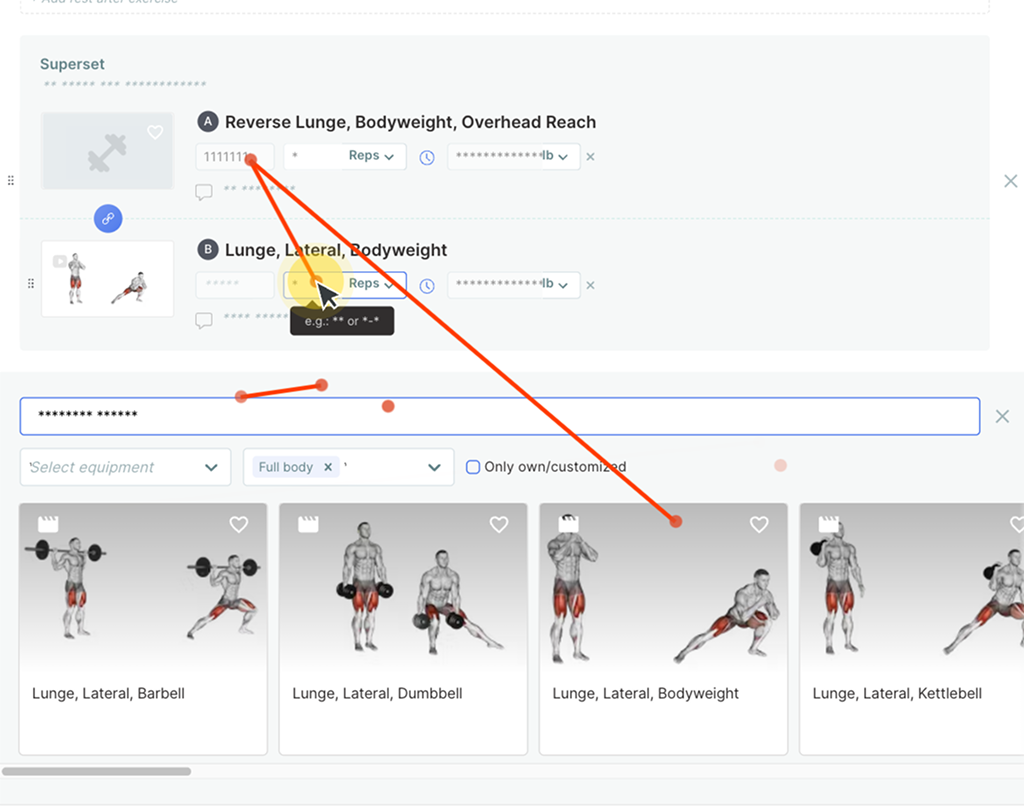Toggle Only own/customized checkbox
The height and width of the screenshot is (808, 1024).
coord(473,467)
